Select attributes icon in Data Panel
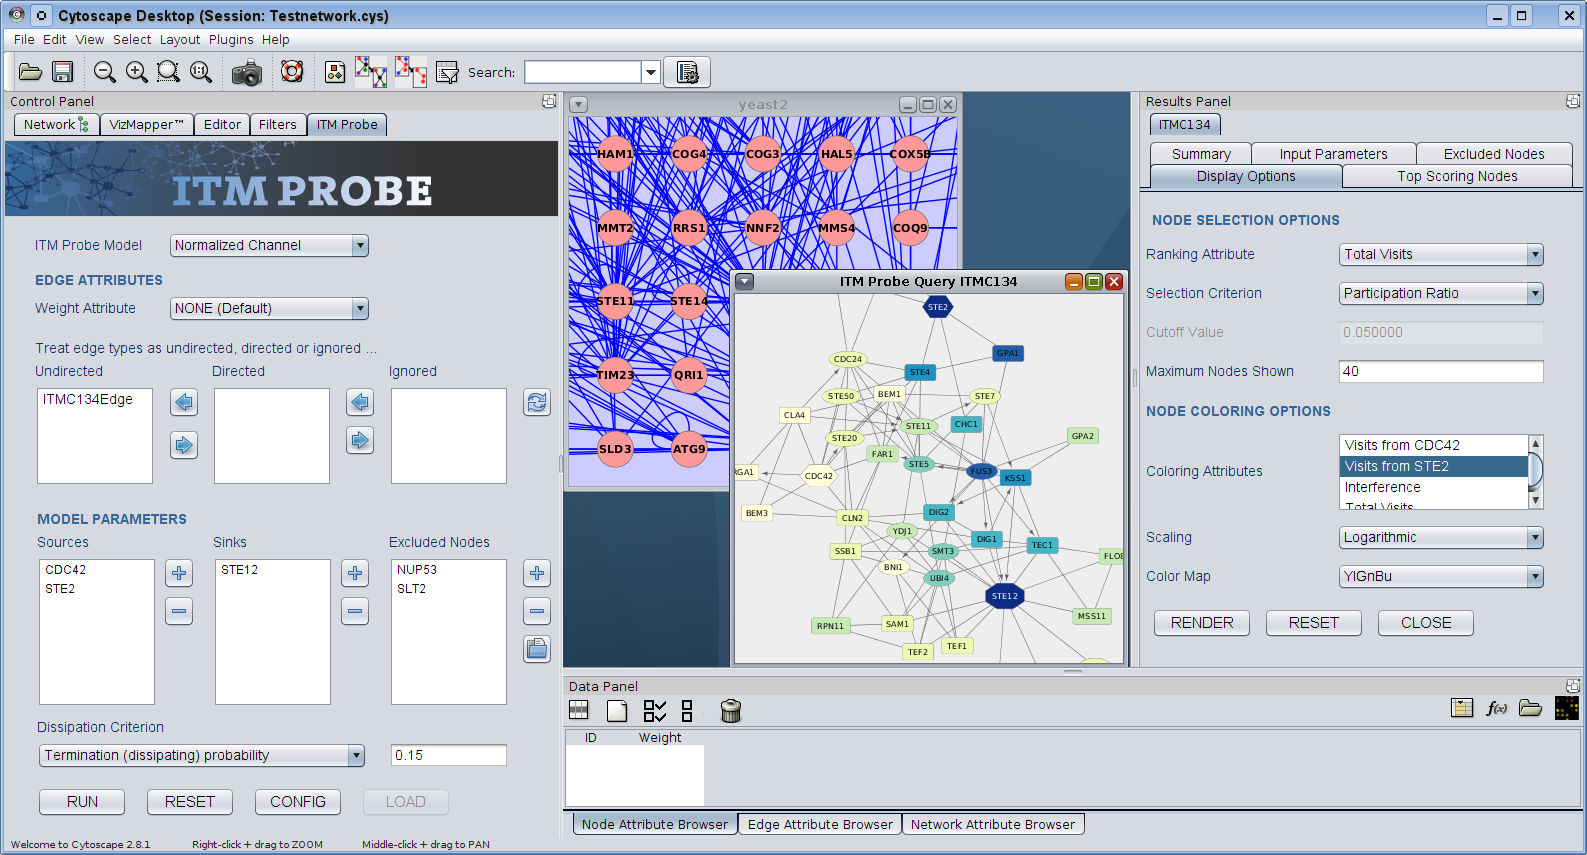Screen dimensions: 1587x855 click(579, 710)
